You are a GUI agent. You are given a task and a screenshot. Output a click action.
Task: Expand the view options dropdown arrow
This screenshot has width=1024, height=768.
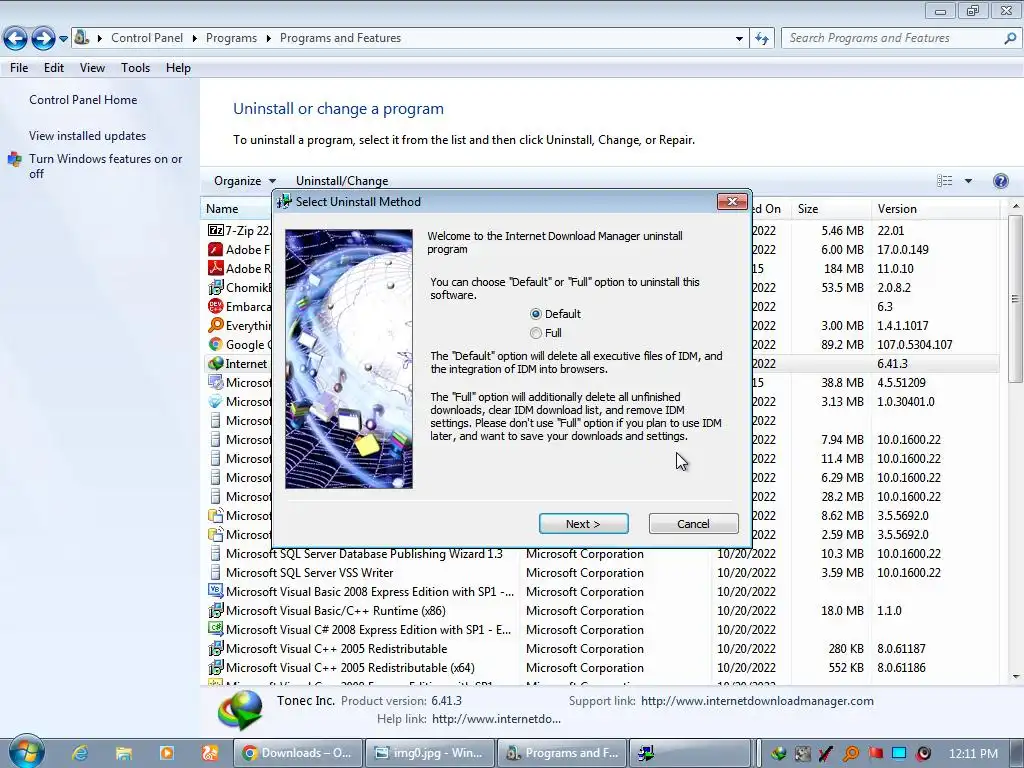tap(968, 181)
